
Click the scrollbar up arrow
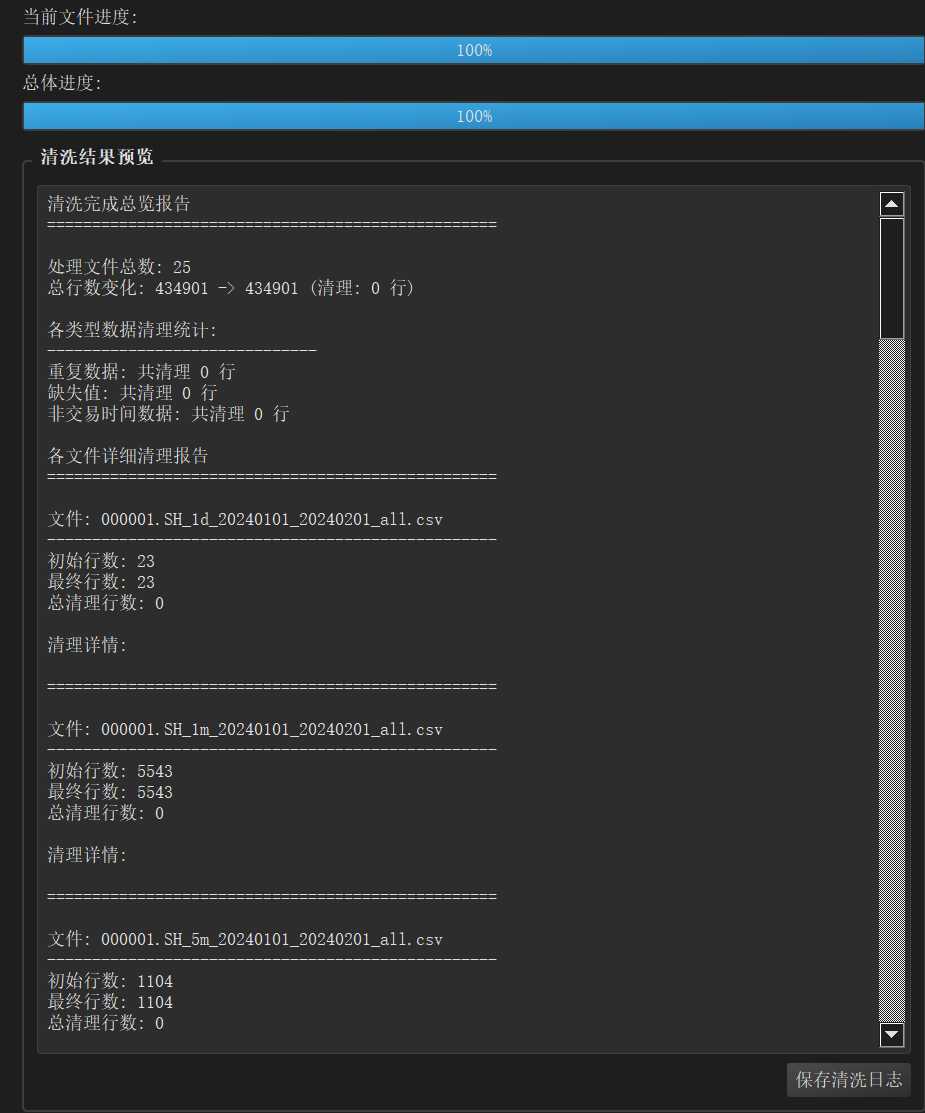pyautogui.click(x=892, y=204)
